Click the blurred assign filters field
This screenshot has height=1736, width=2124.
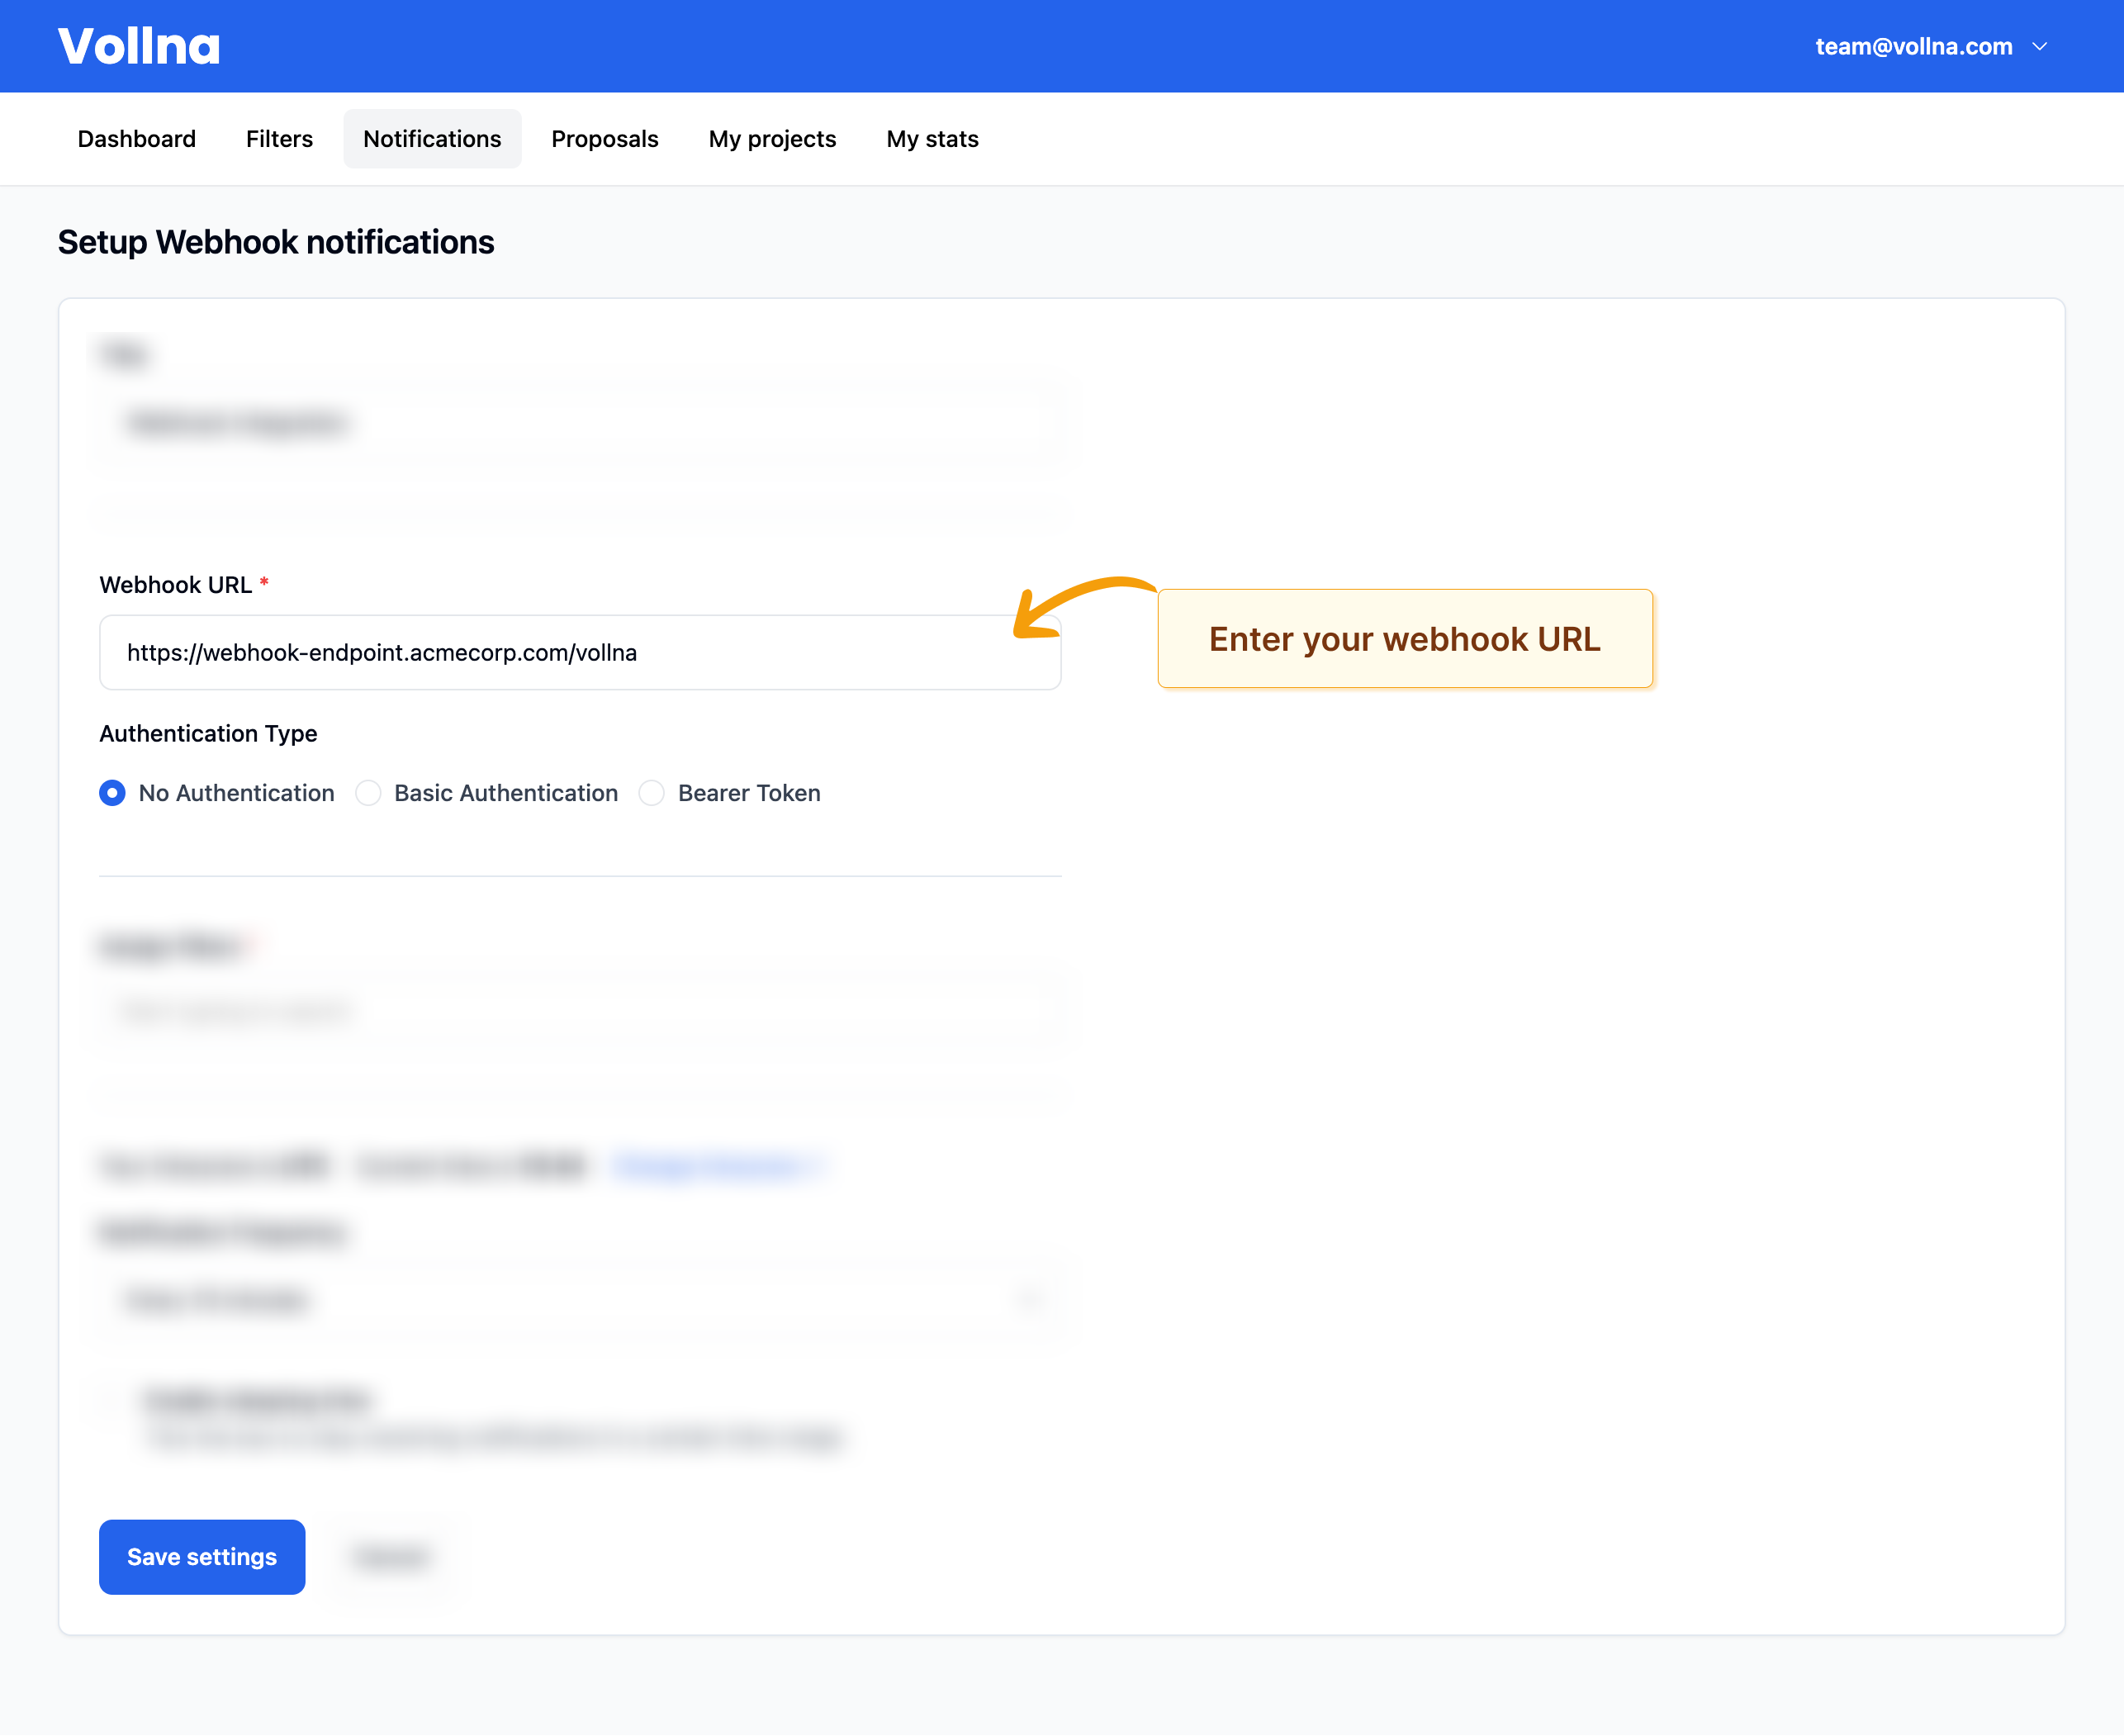point(579,1011)
